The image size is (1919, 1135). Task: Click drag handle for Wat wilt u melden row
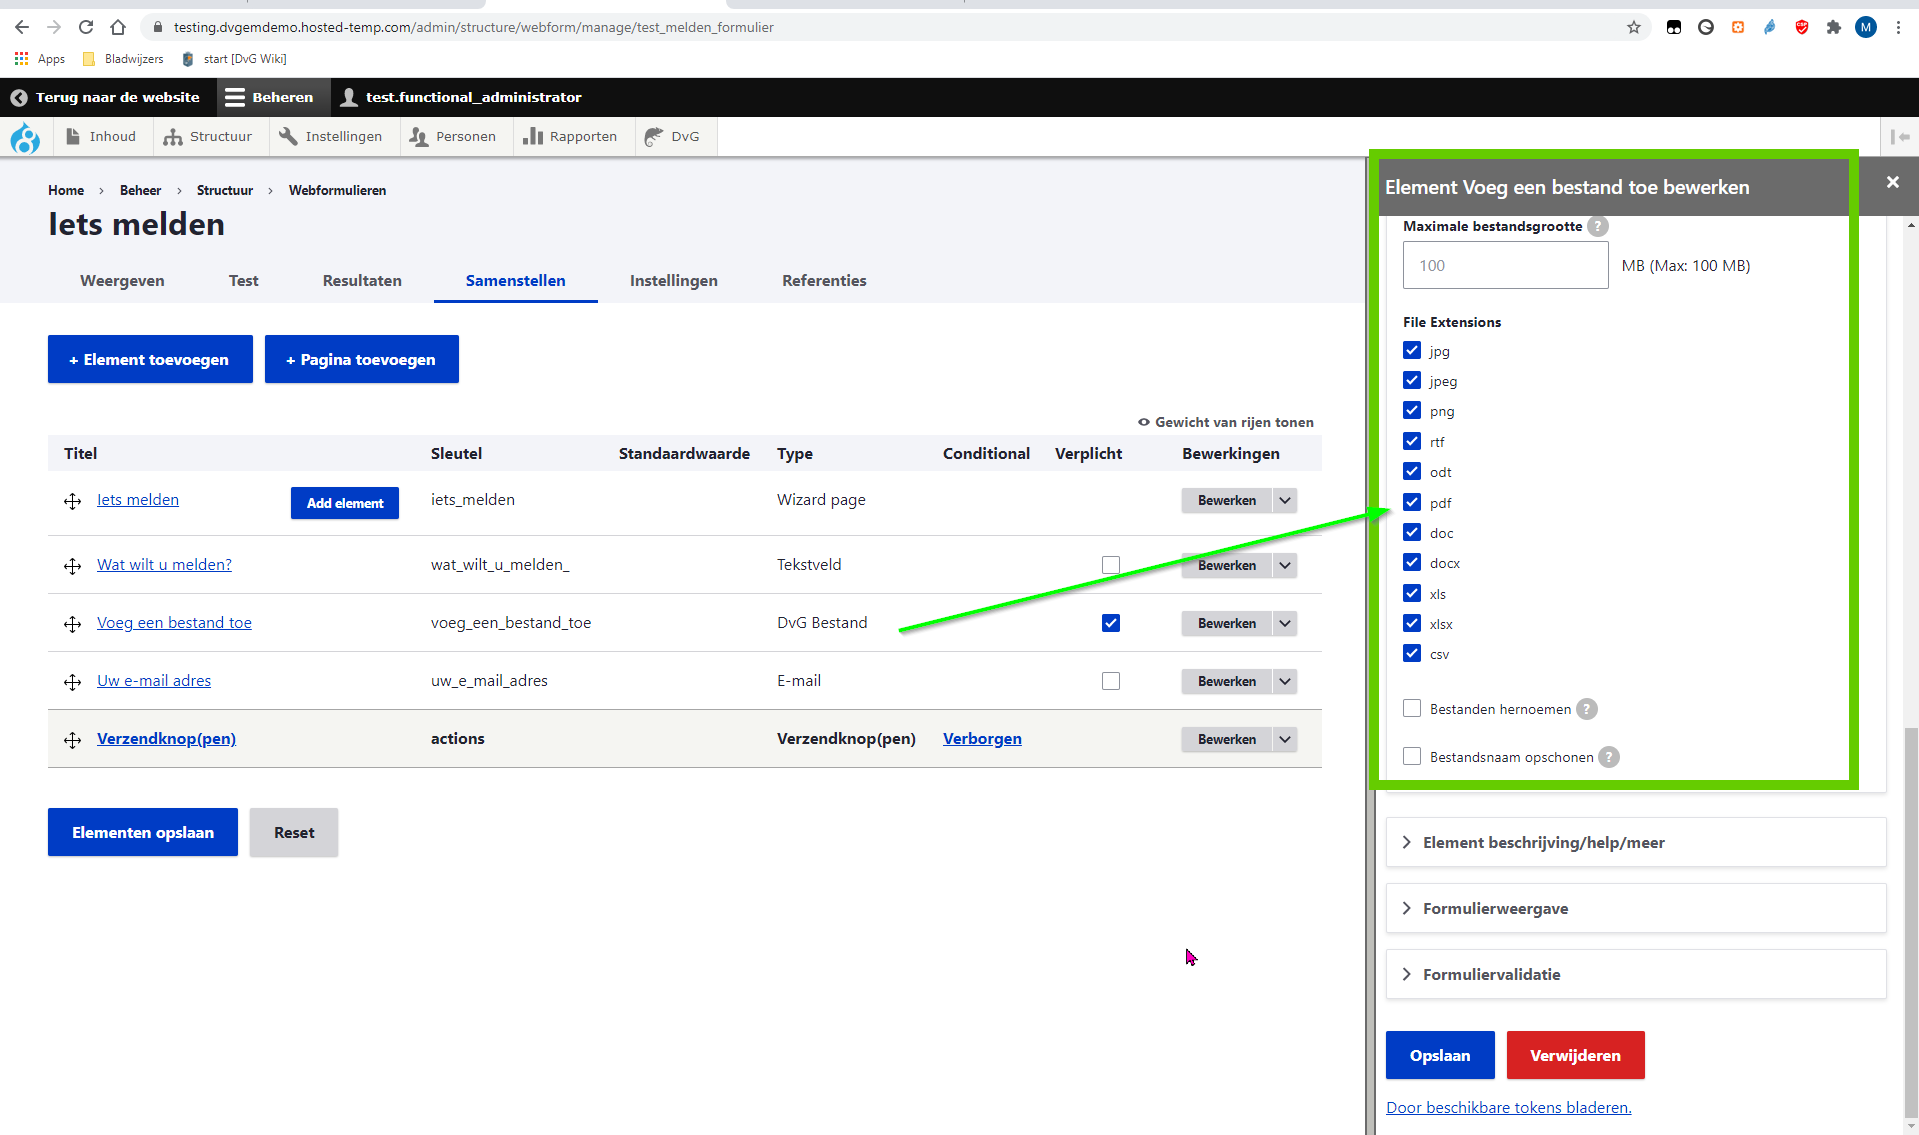click(x=72, y=566)
